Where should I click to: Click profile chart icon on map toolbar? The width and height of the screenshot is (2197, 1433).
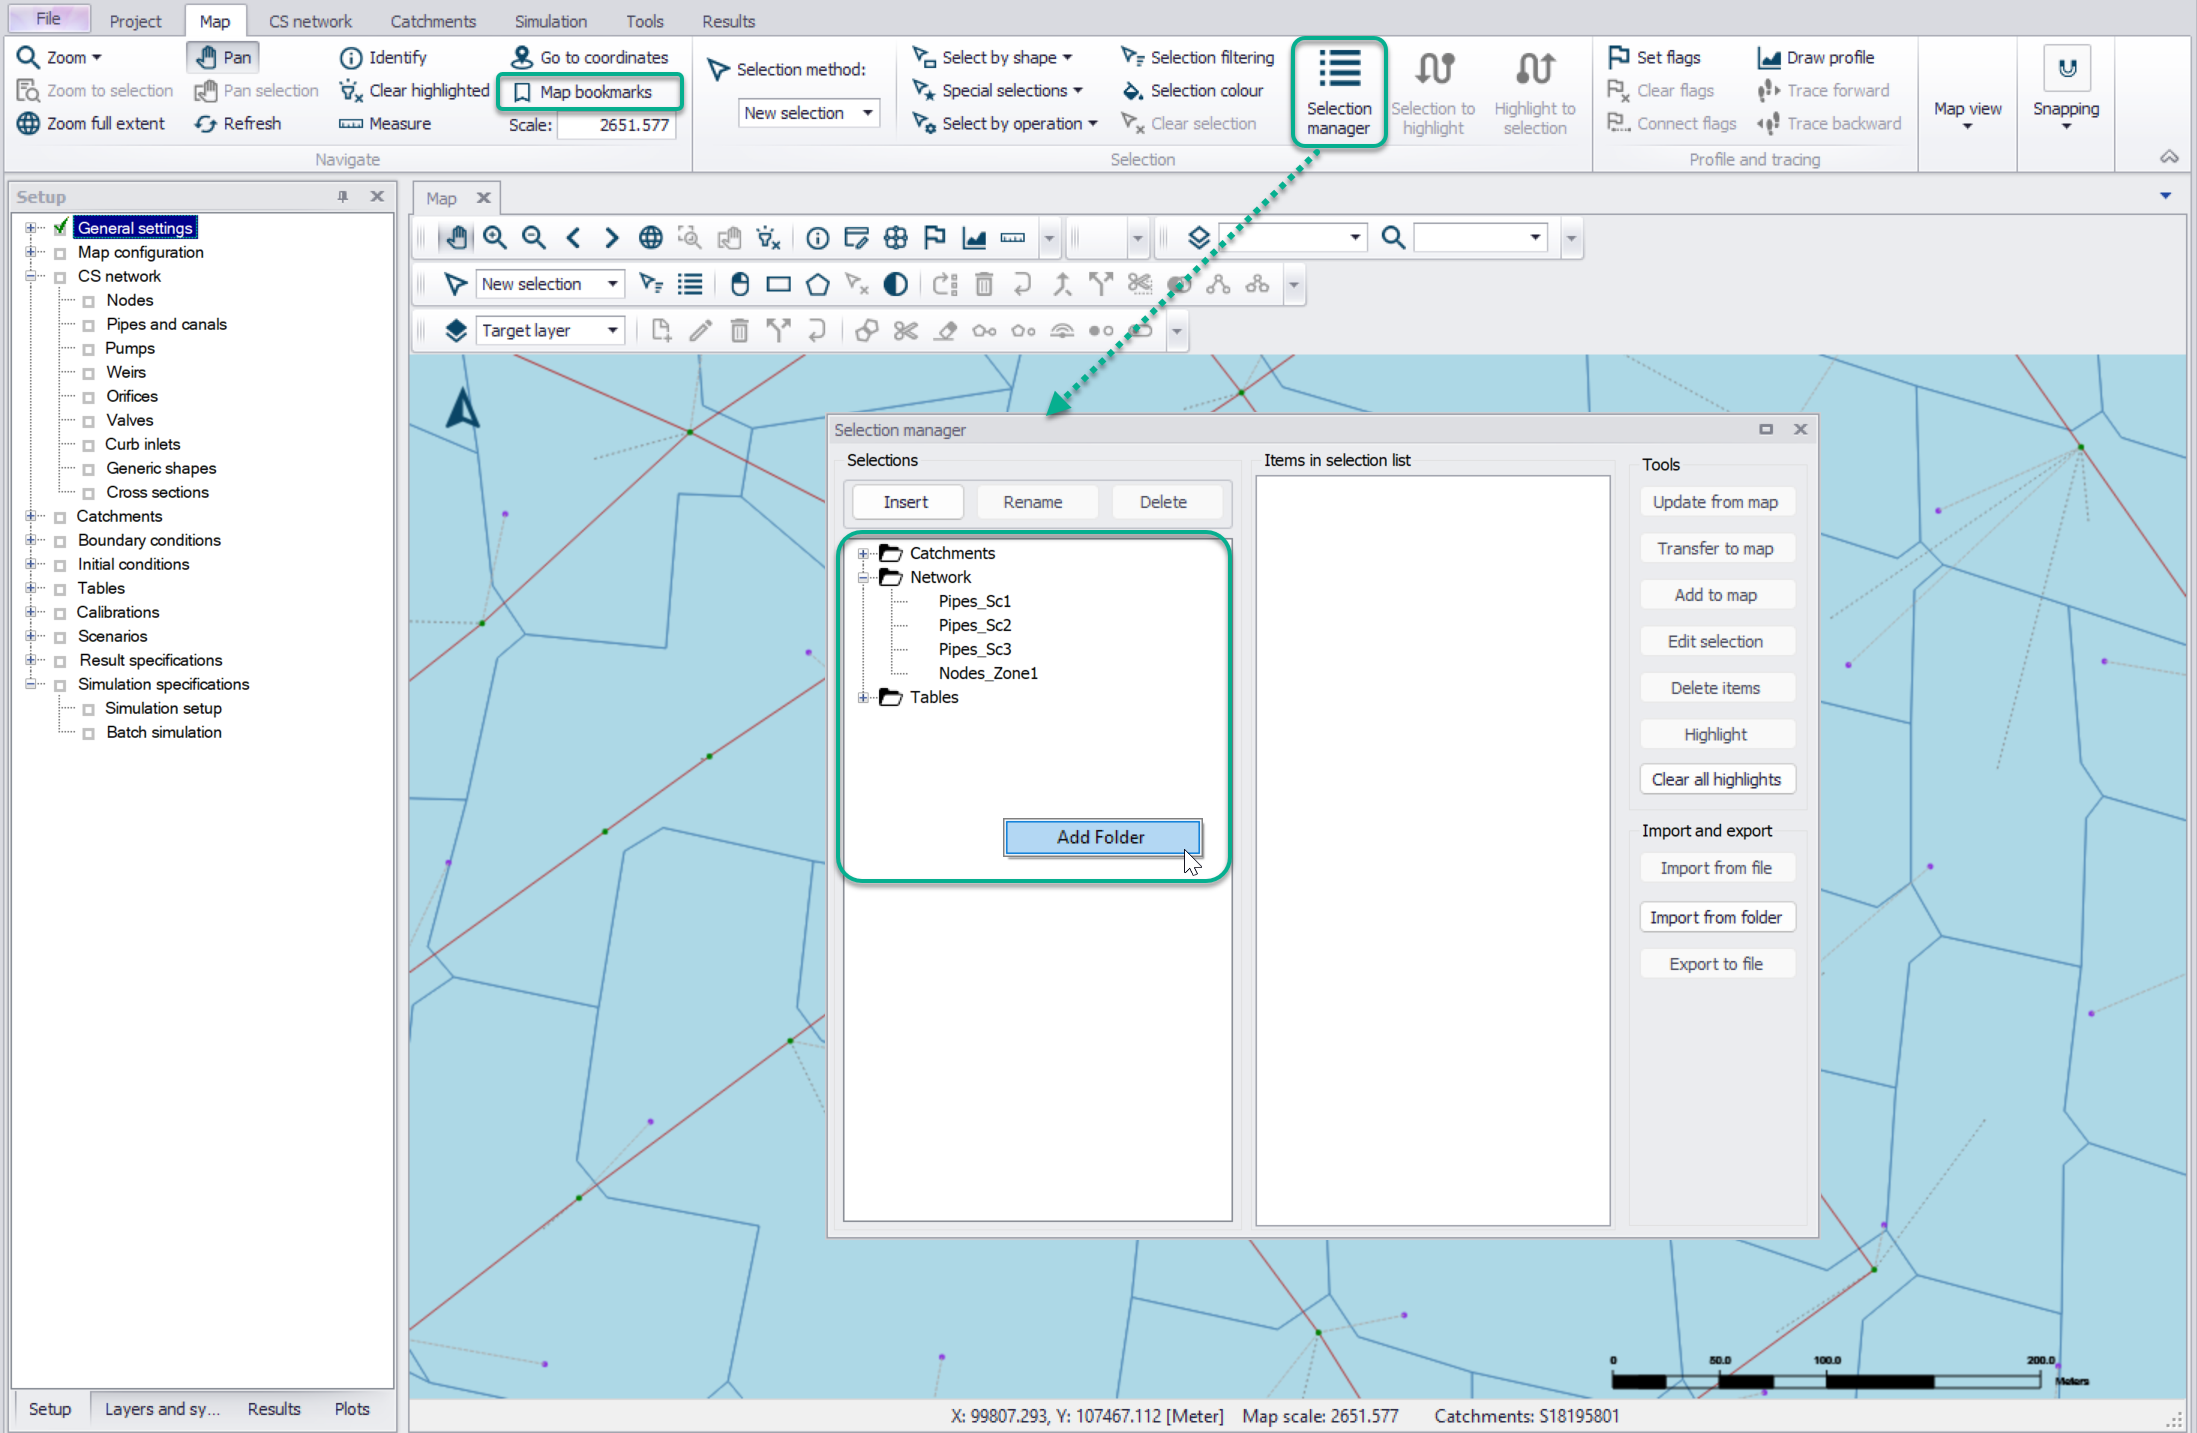click(x=974, y=238)
